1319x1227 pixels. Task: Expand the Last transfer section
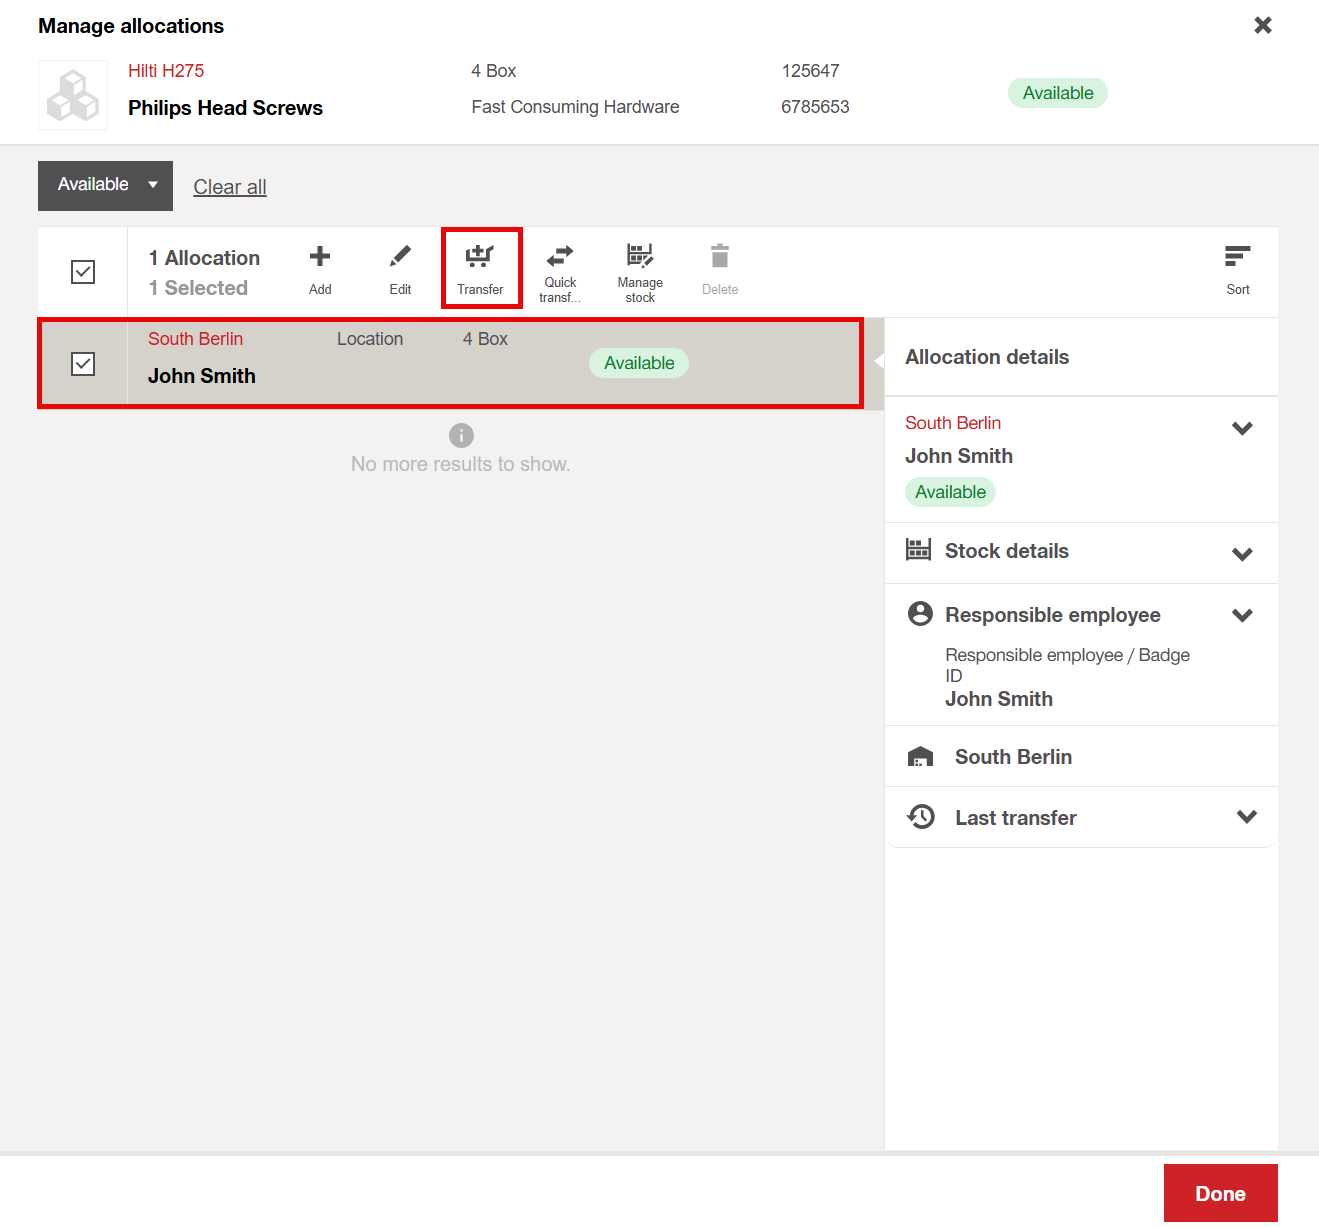1246,817
